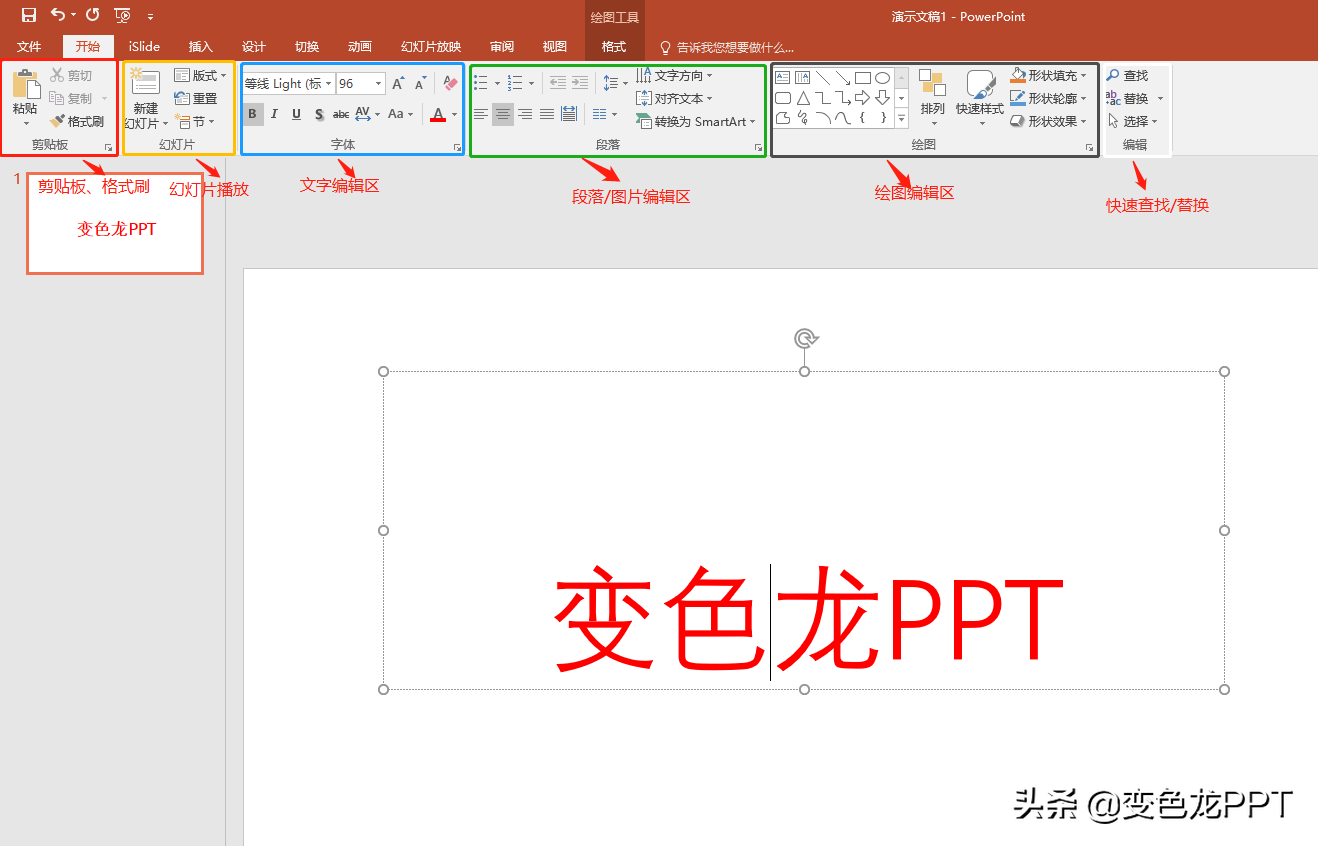Open the 版式 (Layout) dropdown
The image size is (1318, 846).
point(200,75)
